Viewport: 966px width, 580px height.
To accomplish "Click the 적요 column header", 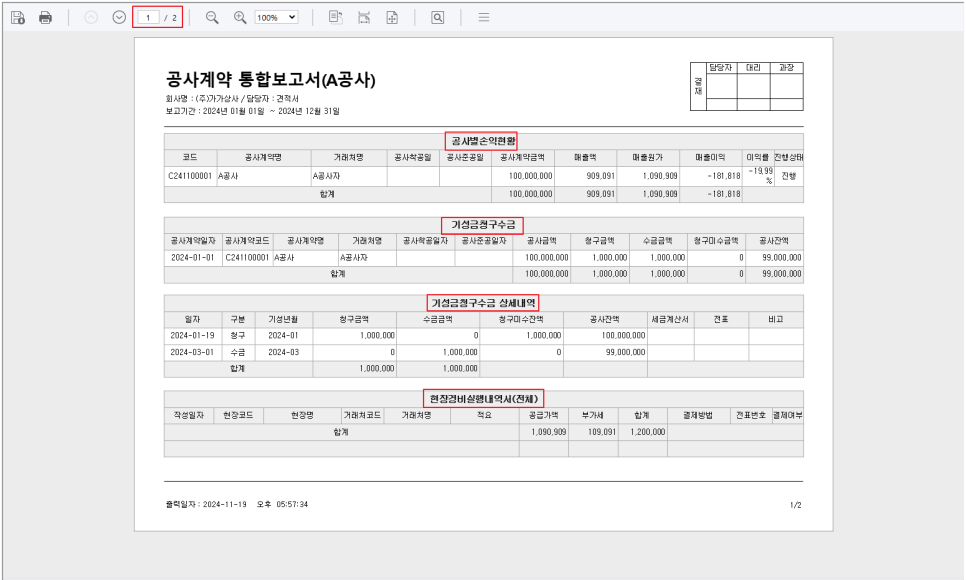I will (484, 415).
